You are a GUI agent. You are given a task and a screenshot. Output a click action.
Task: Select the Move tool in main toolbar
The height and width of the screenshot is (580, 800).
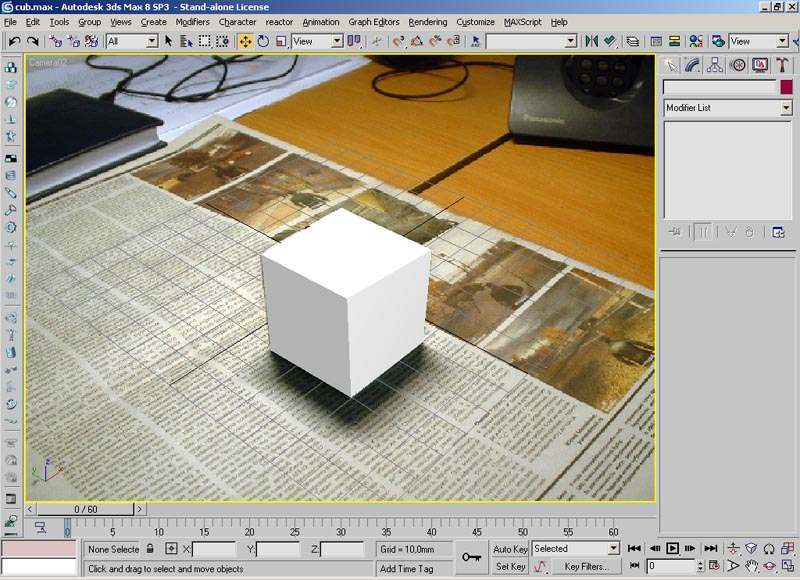tap(245, 41)
